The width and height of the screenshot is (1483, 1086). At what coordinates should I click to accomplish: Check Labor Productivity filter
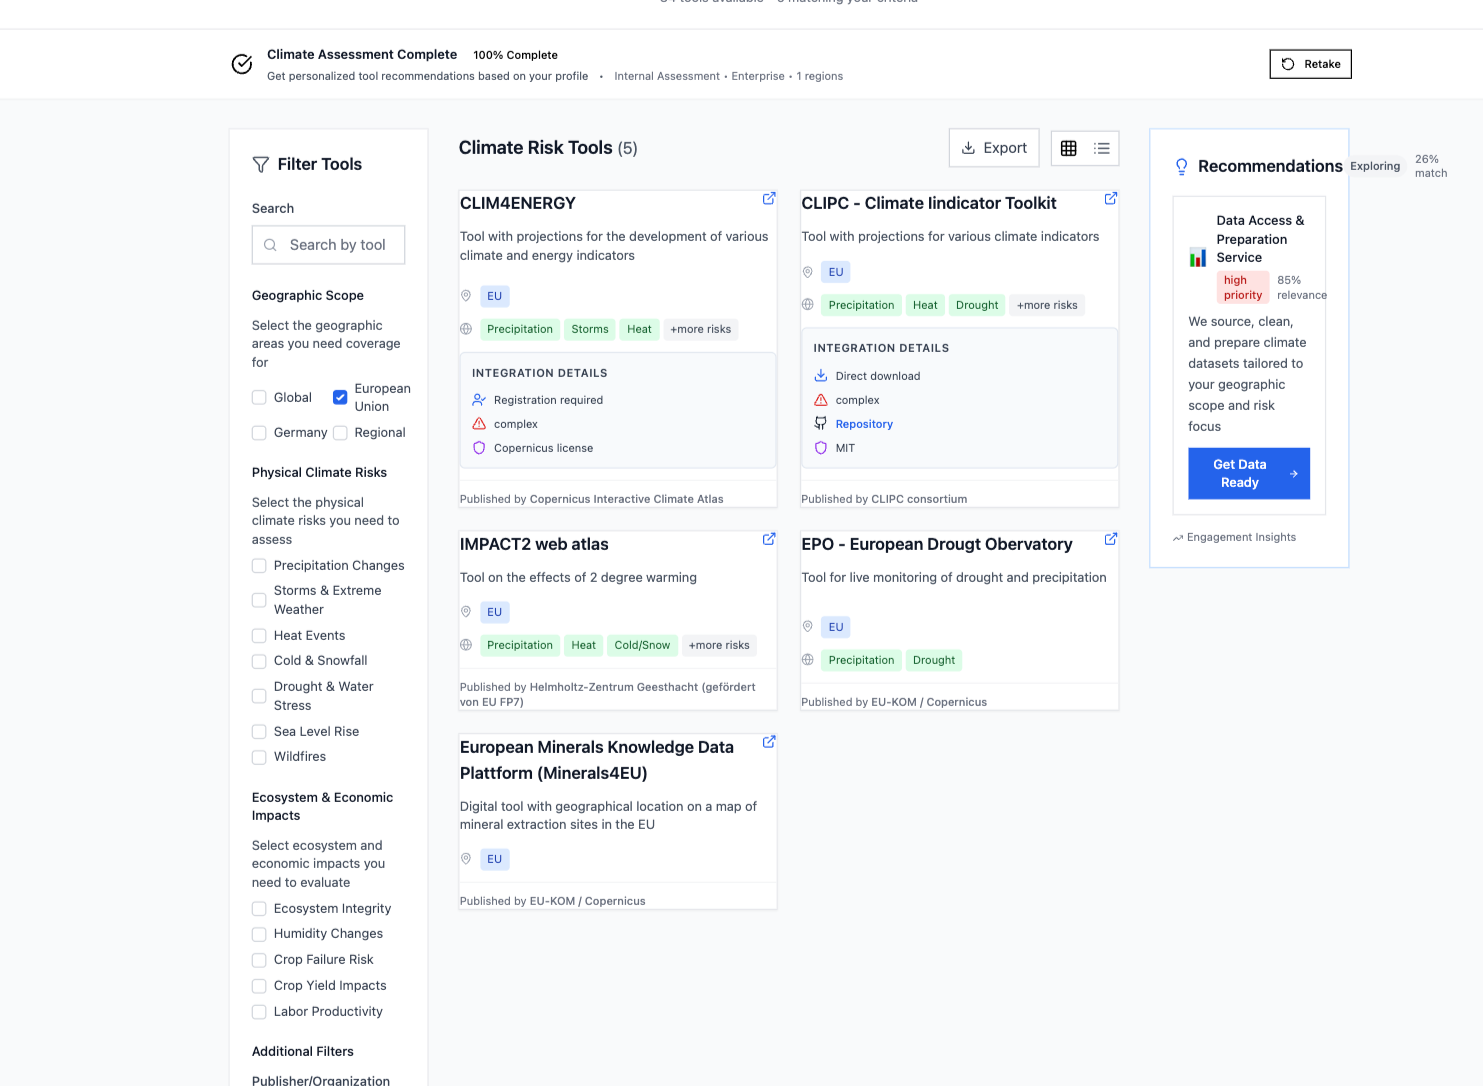click(x=259, y=1012)
